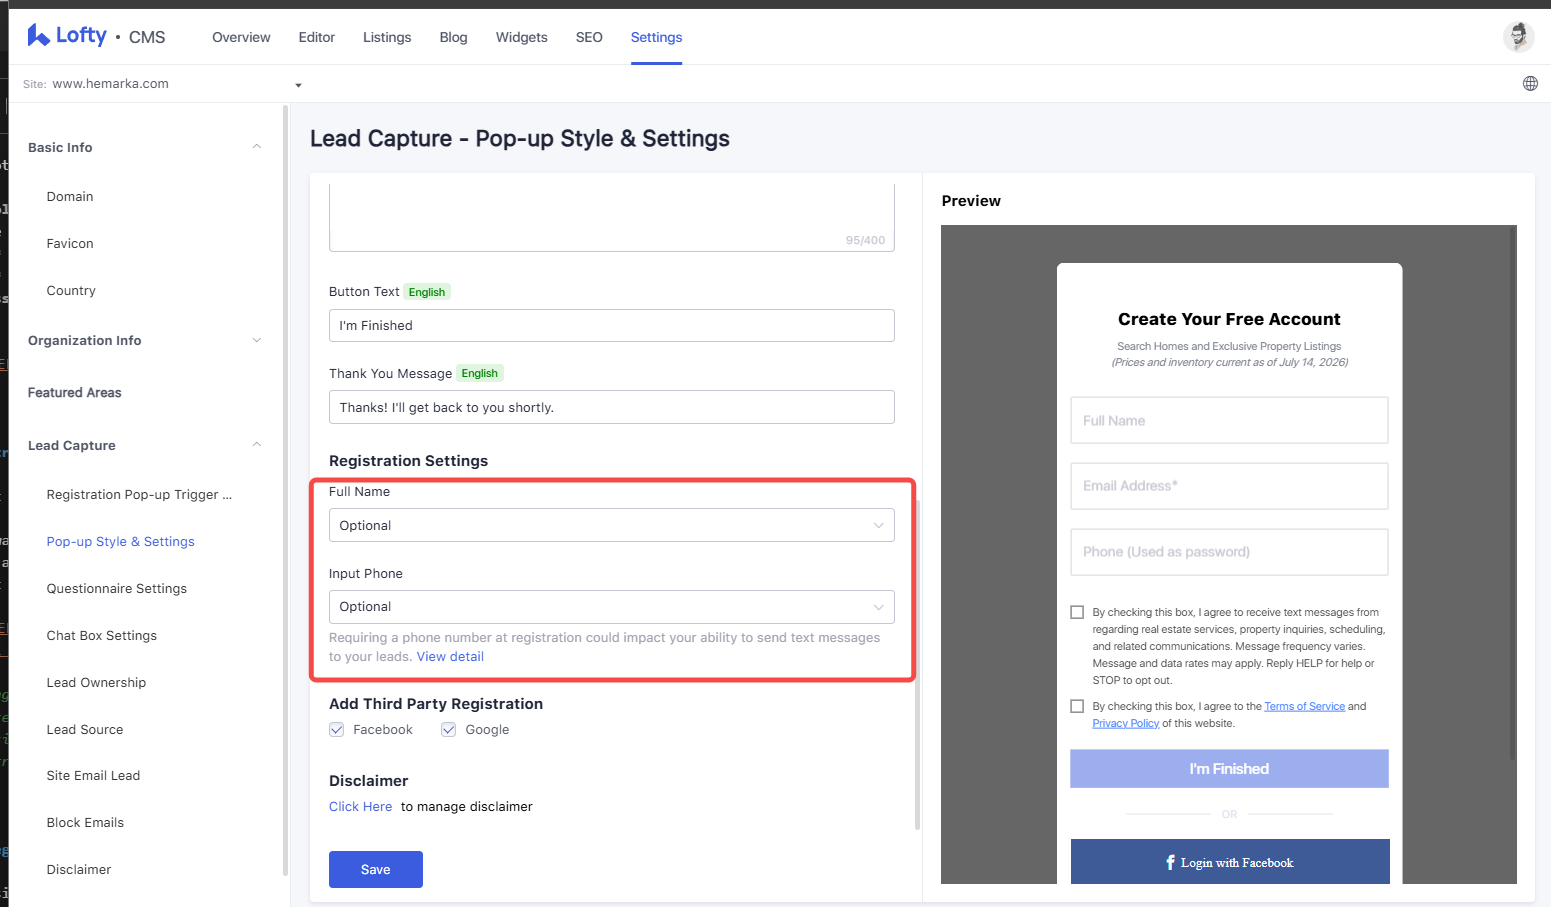The image size is (1551, 907).
Task: Click the Email Address field in preview
Action: 1229,486
